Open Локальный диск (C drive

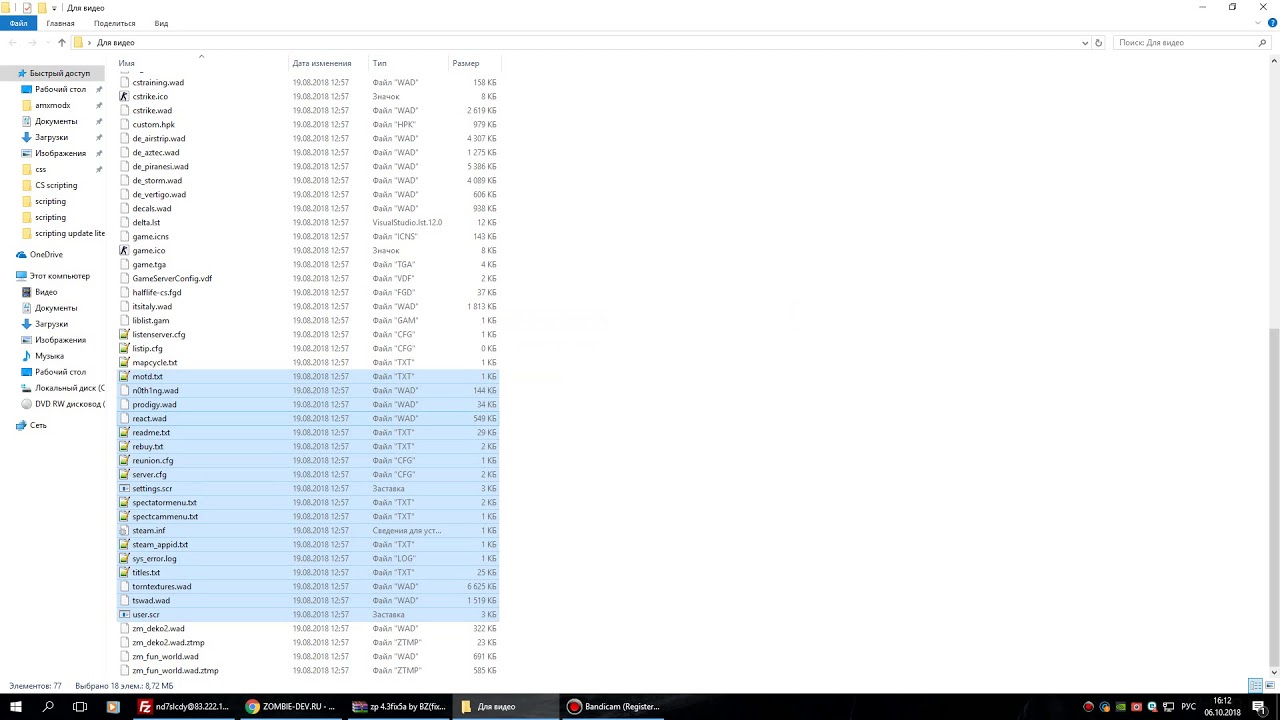point(69,388)
